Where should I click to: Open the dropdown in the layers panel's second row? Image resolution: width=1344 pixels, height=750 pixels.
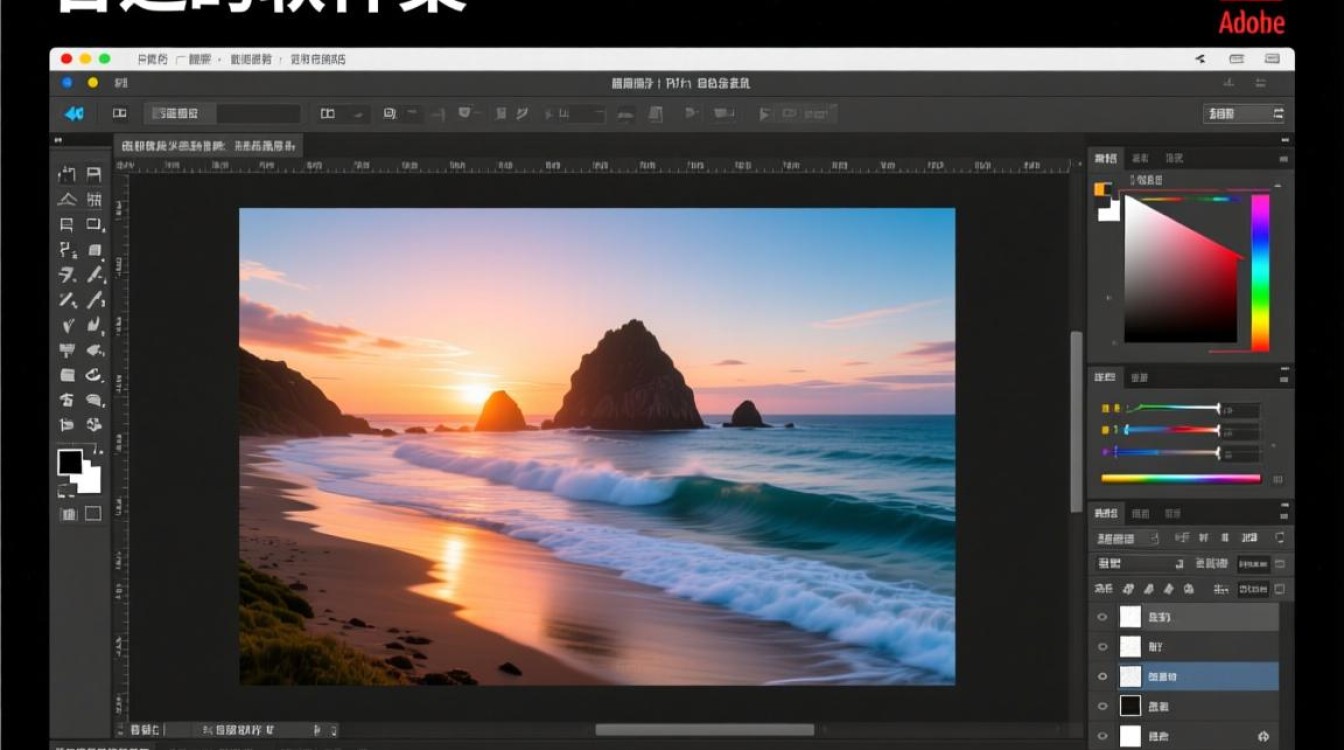[x=1140, y=564]
